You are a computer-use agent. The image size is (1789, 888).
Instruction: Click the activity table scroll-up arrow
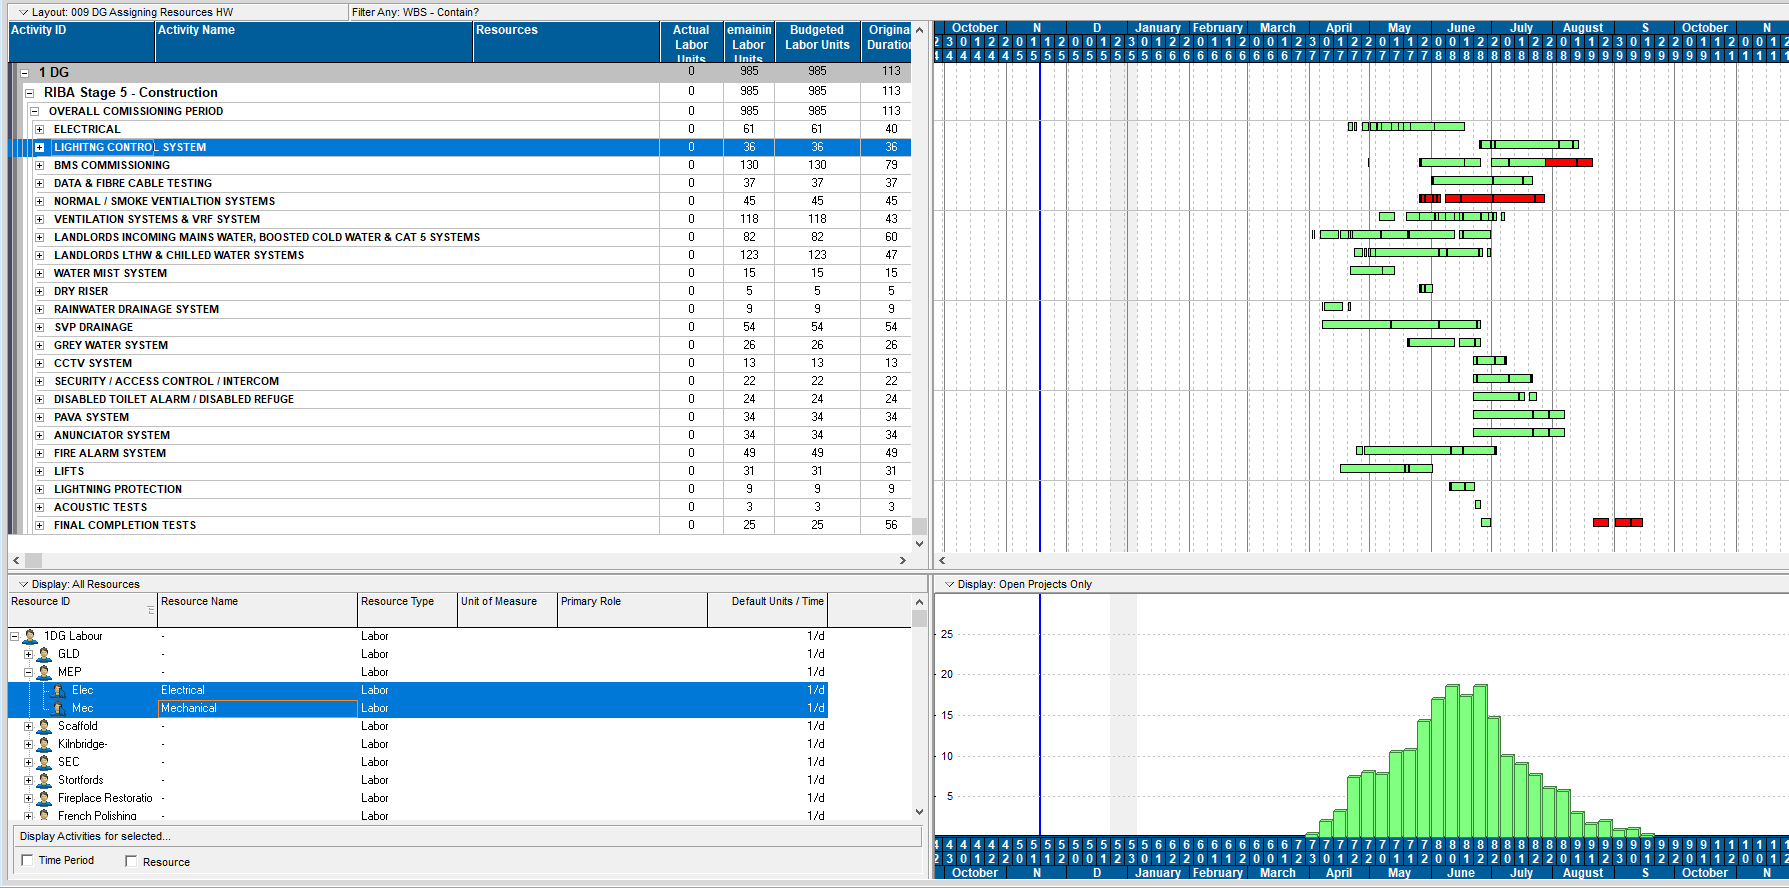pyautogui.click(x=919, y=30)
